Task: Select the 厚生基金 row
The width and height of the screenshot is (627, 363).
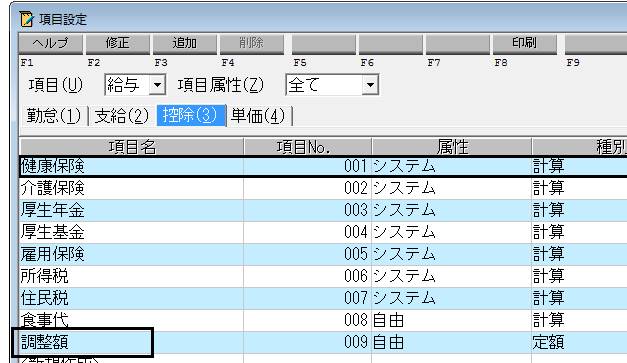Action: (323, 232)
